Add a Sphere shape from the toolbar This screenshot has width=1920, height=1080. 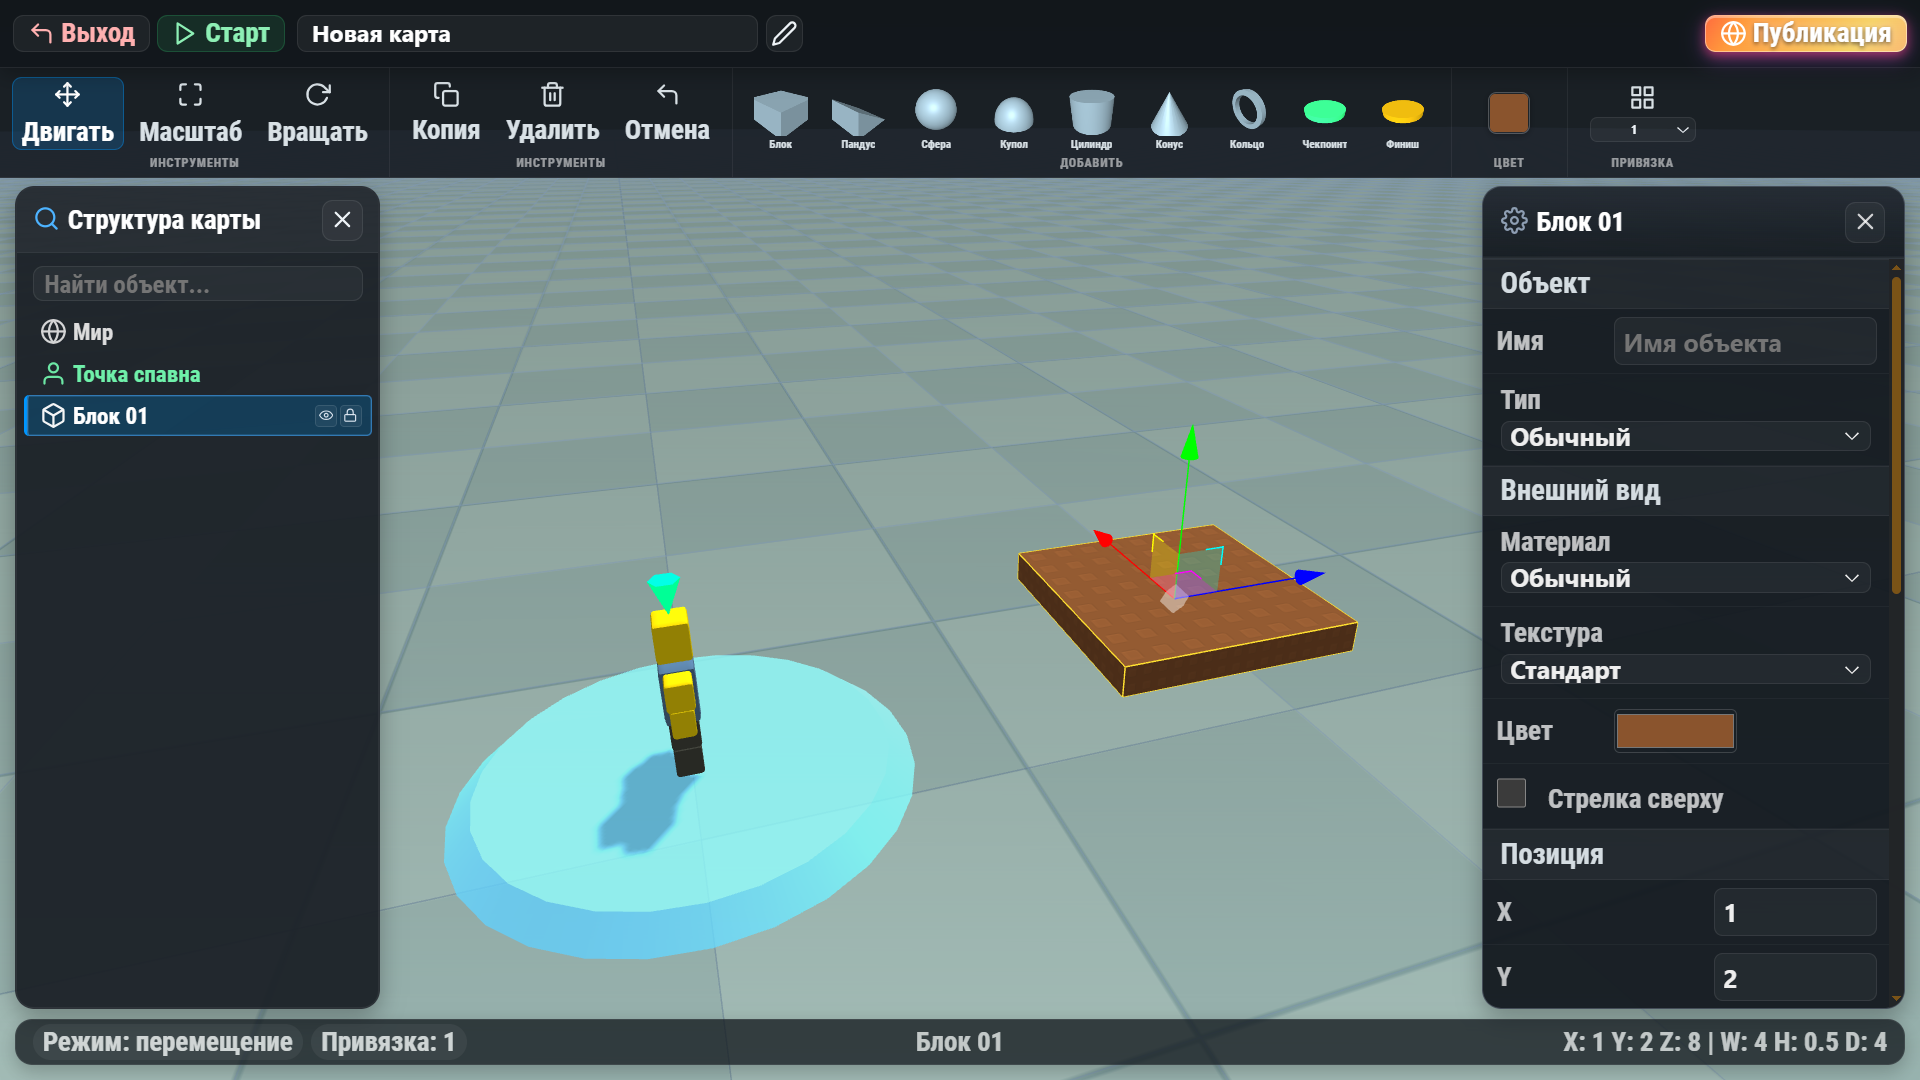[935, 118]
